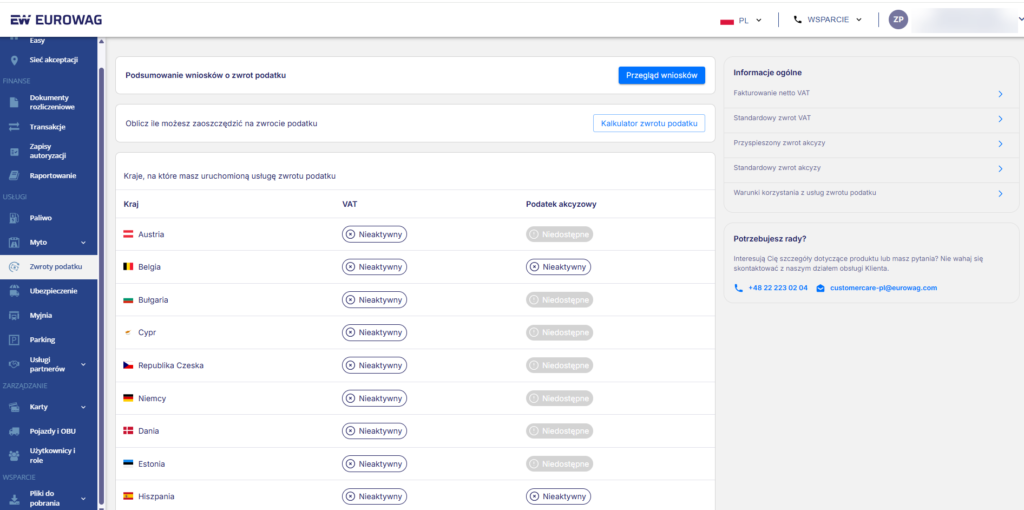Click the Austria flag icon
1024x510 pixels.
click(128, 234)
